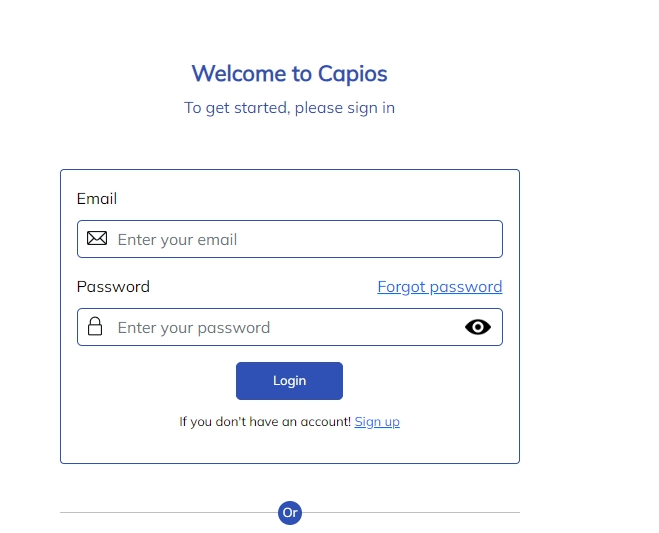This screenshot has height=533, width=659.
Task: Focus the Enter your email input
Action: [290, 239]
